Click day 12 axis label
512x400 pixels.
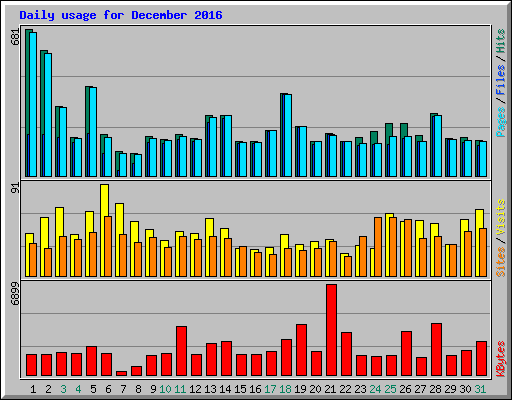tap(195, 389)
